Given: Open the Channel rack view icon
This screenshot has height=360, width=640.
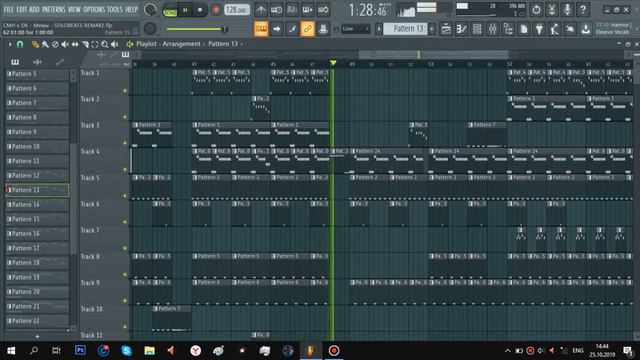Looking at the screenshot, I should pos(477,29).
